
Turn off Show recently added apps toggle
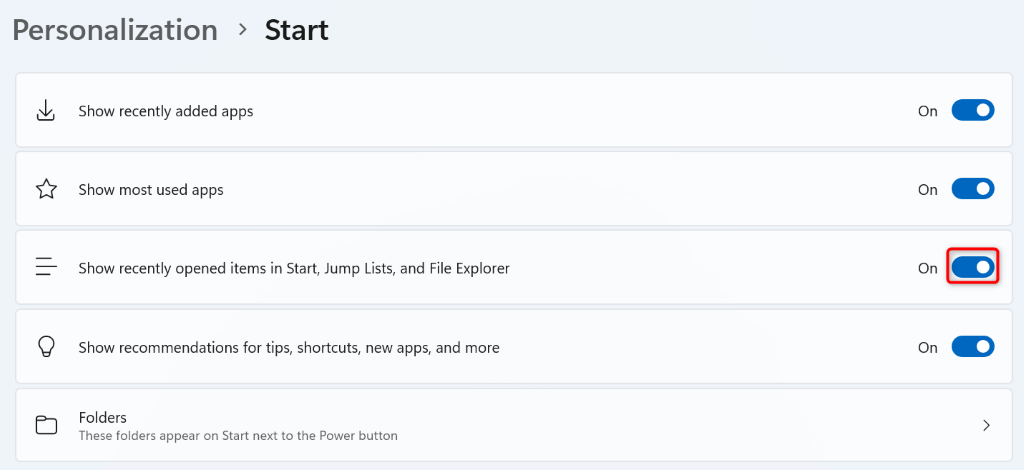[972, 111]
